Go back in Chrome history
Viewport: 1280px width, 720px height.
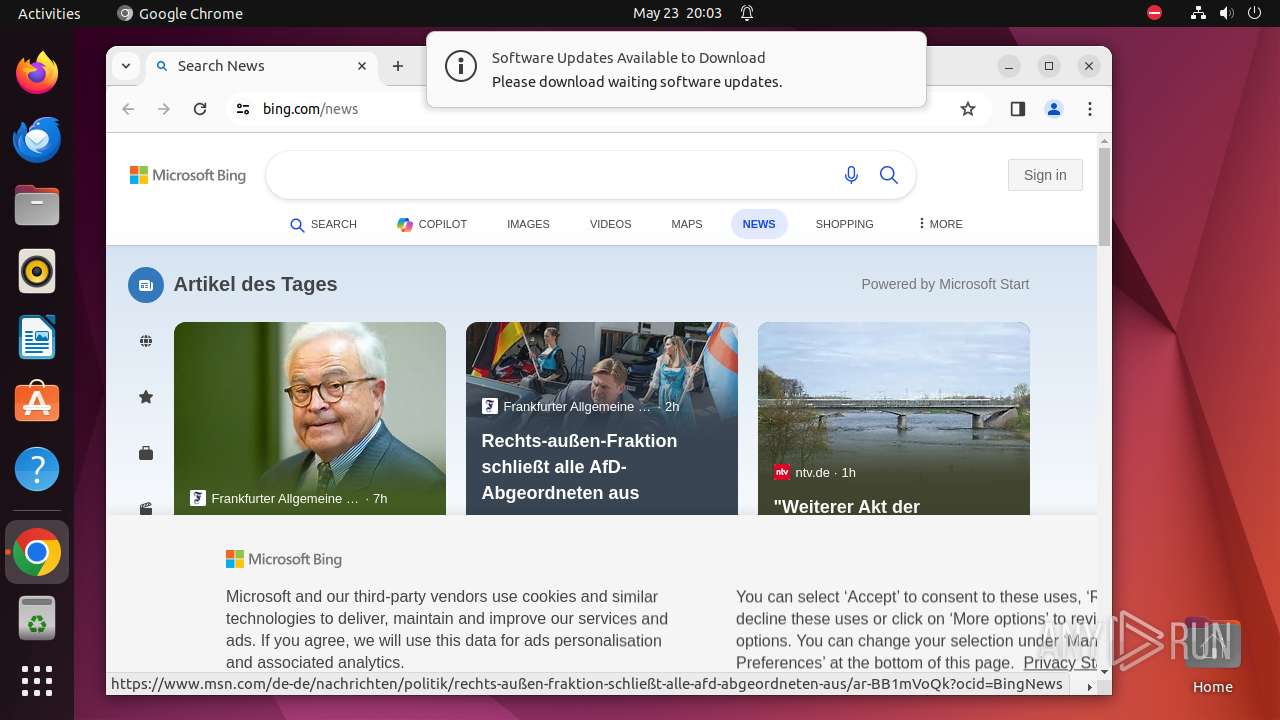pos(128,109)
